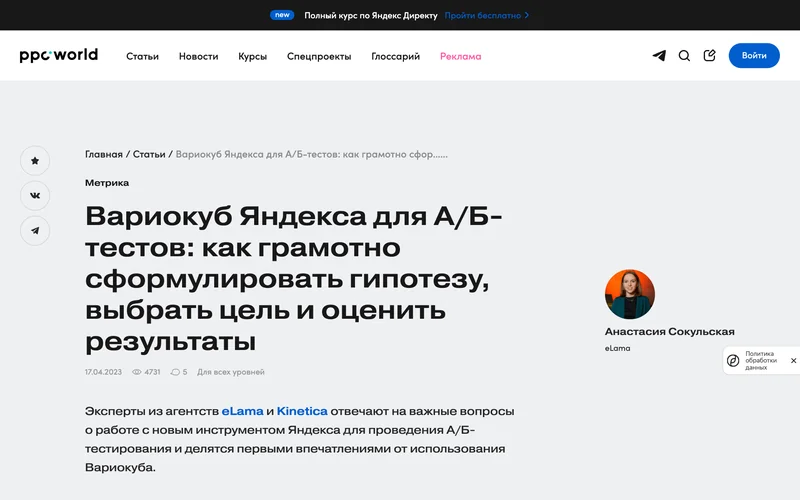
Task: Click the author's avatar photo
Action: pyautogui.click(x=630, y=294)
